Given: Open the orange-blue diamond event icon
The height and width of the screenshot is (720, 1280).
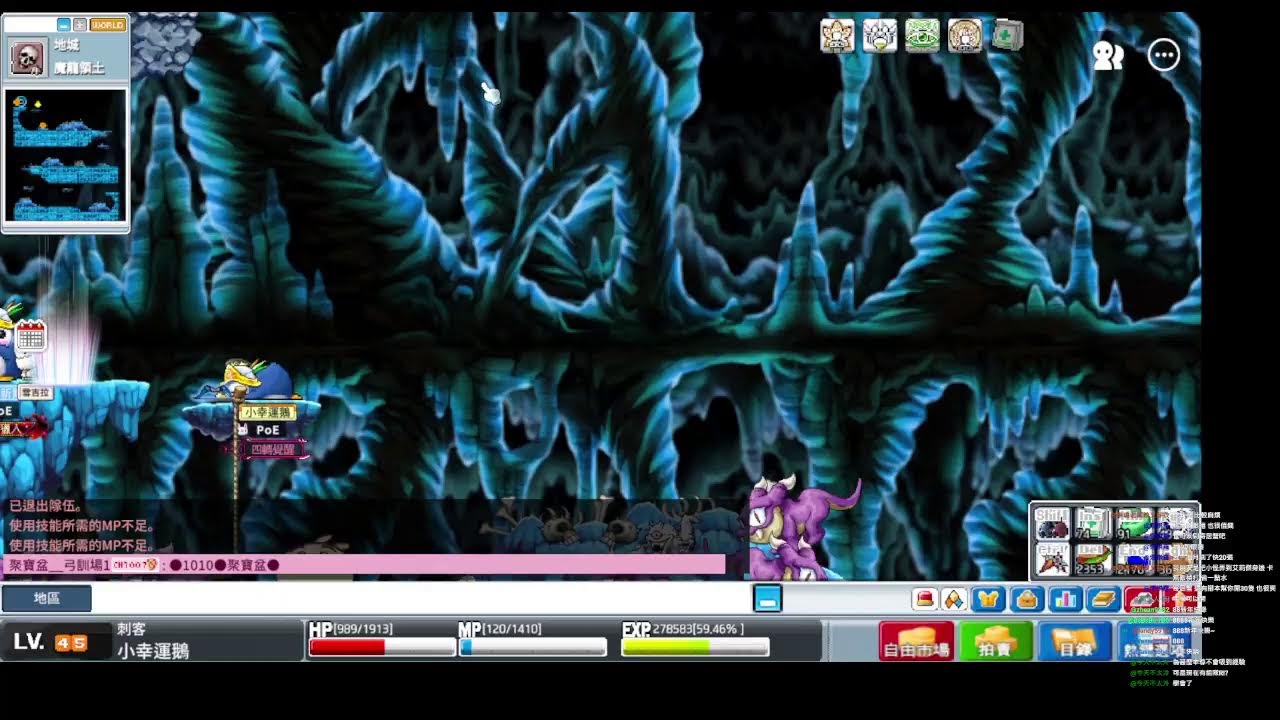Looking at the screenshot, I should [954, 599].
